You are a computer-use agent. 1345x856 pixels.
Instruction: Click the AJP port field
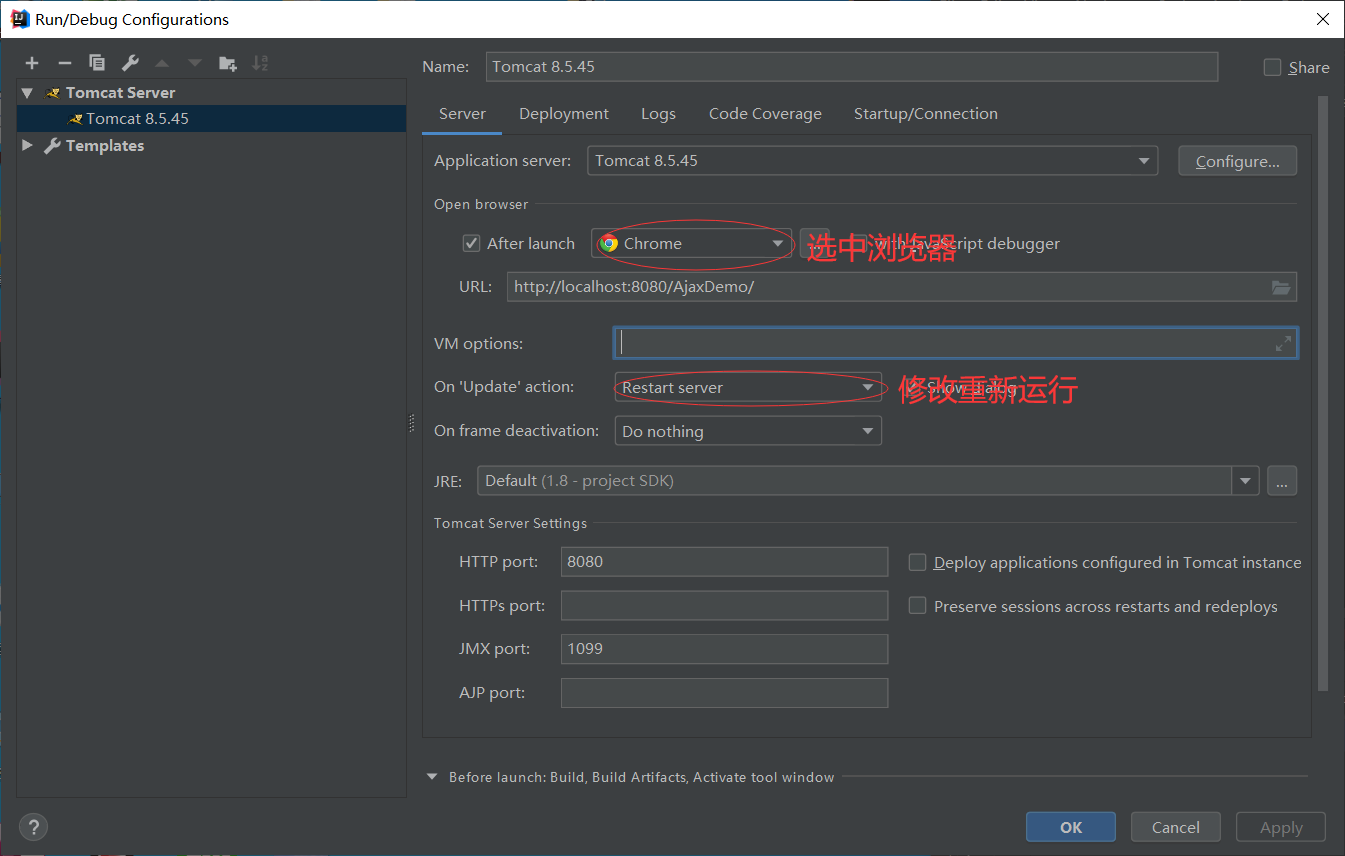725,693
